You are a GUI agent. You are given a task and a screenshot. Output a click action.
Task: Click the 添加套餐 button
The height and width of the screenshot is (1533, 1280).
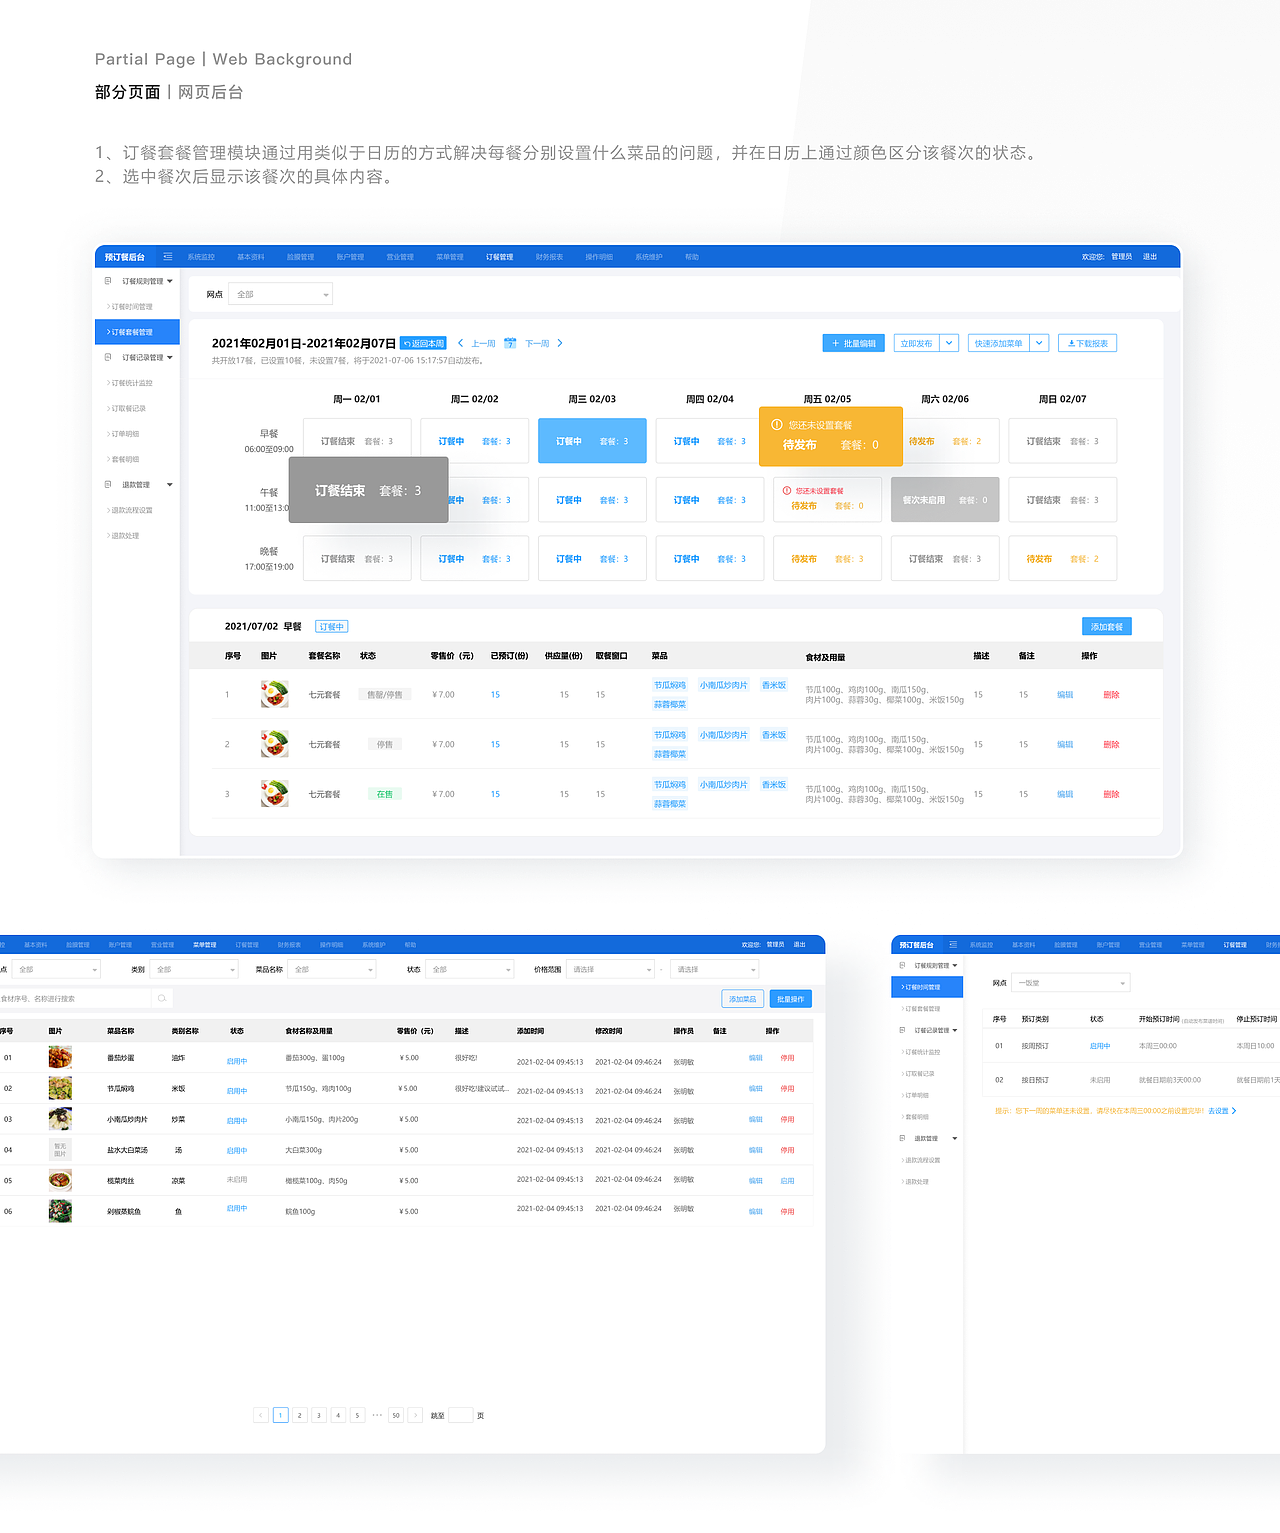pos(1107,626)
